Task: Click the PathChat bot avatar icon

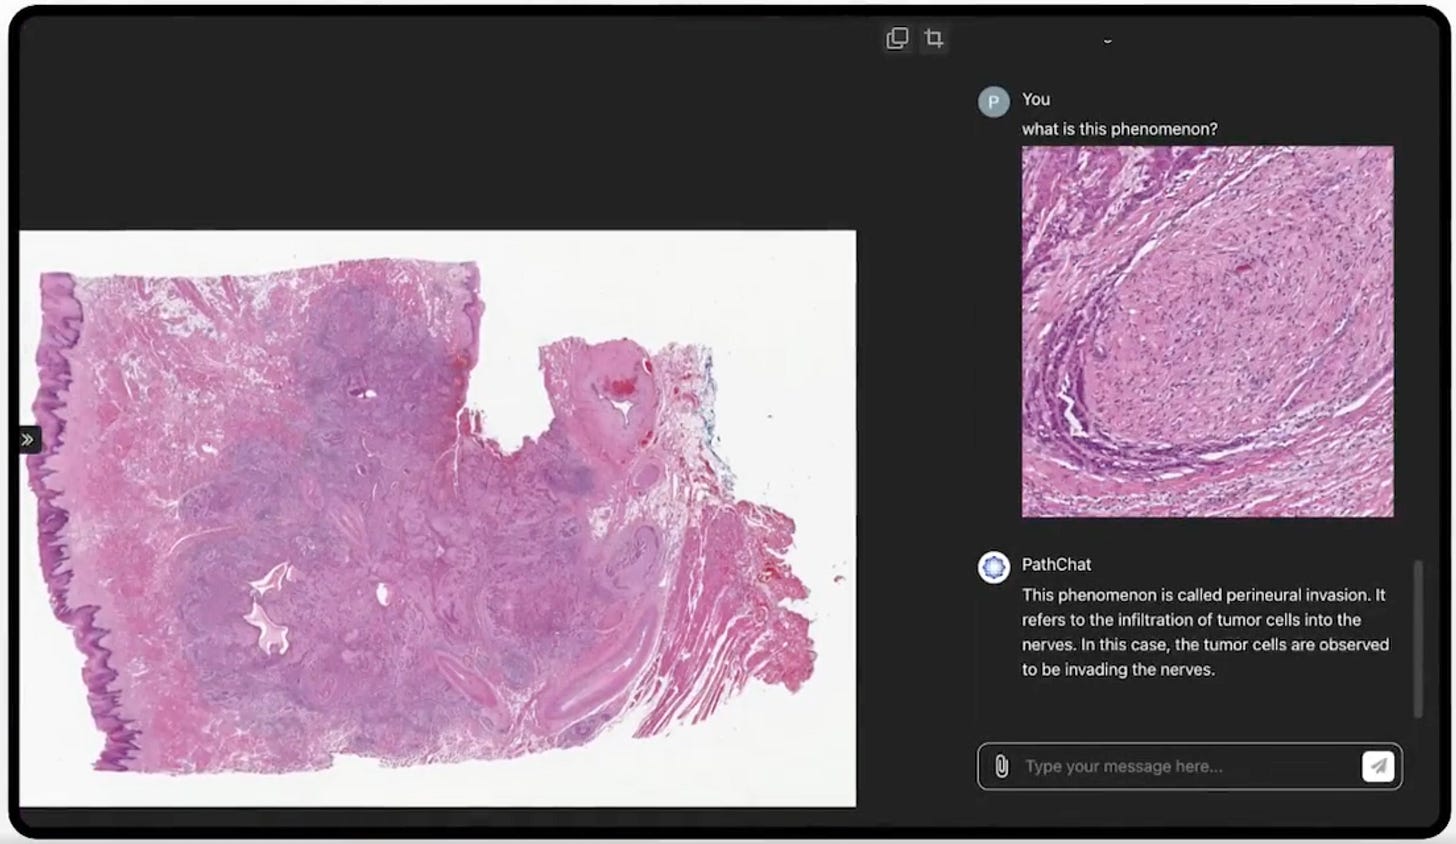Action: point(993,567)
